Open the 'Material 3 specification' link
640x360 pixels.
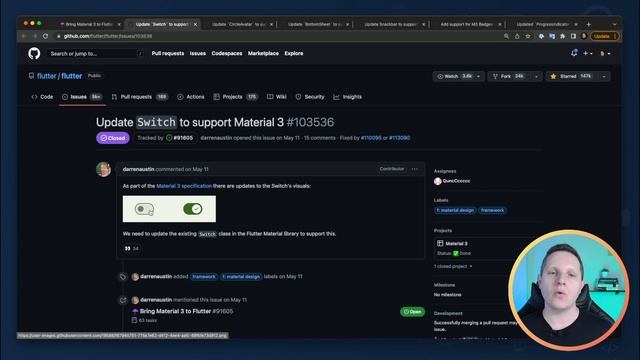coord(184,186)
